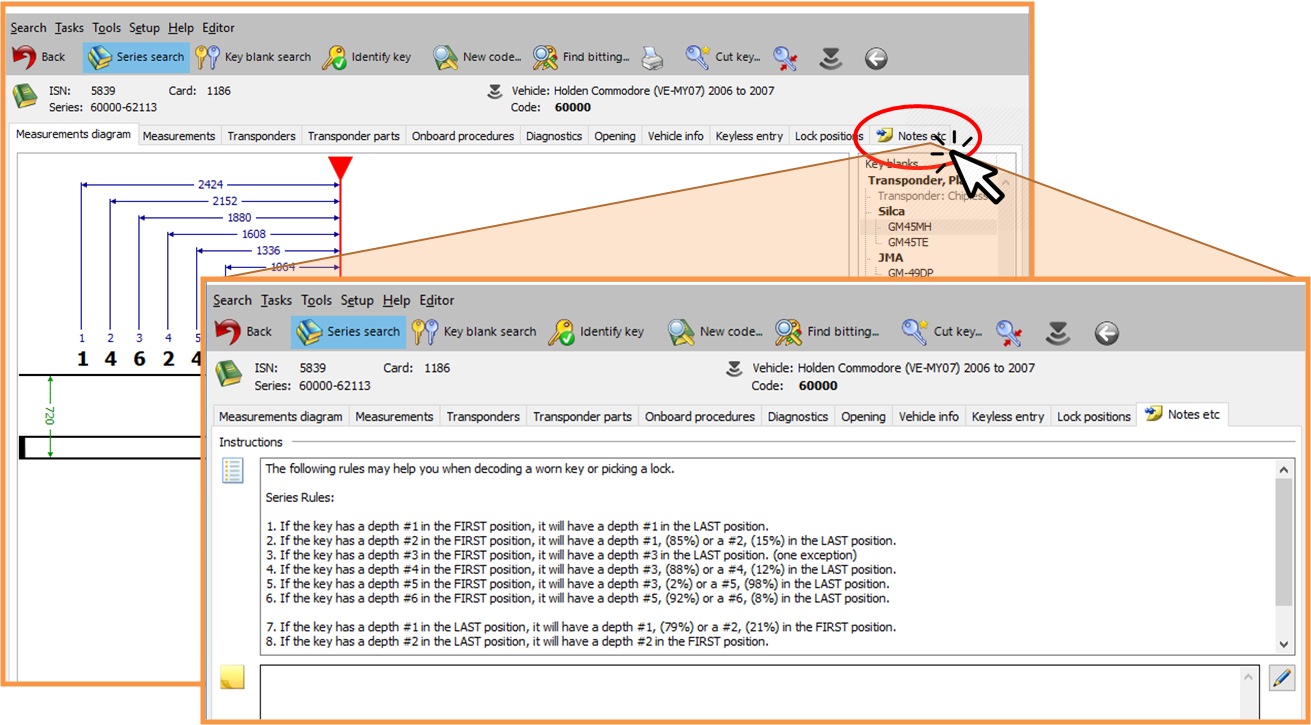Image resolution: width=1311 pixels, height=725 pixels.
Task: Click Instructions list icon in front window
Action: [x=232, y=470]
